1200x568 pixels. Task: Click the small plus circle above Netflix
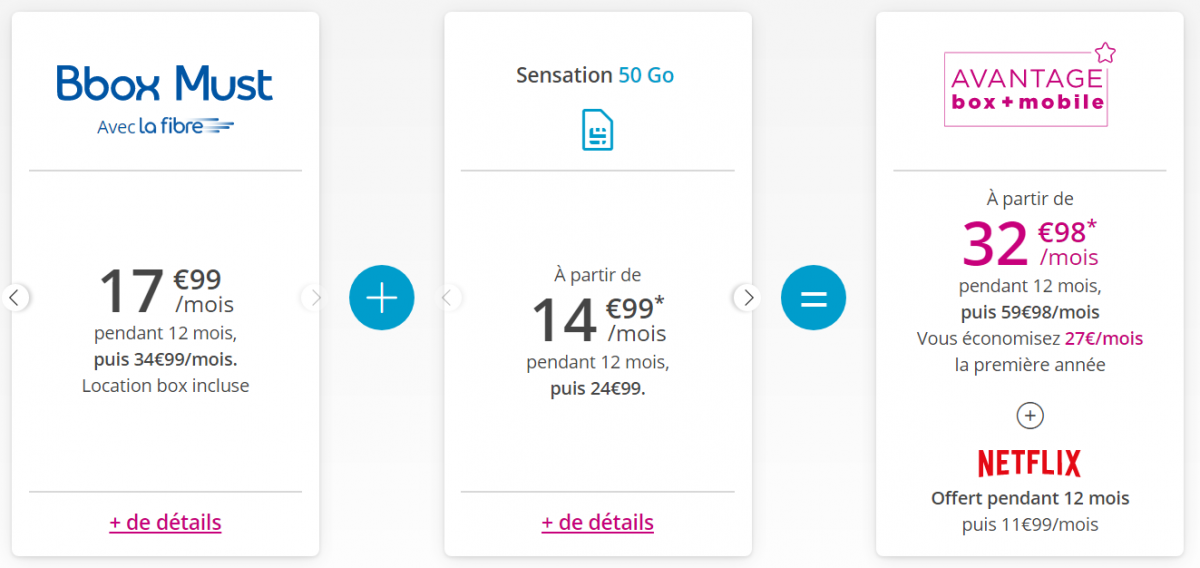pos(1029,415)
